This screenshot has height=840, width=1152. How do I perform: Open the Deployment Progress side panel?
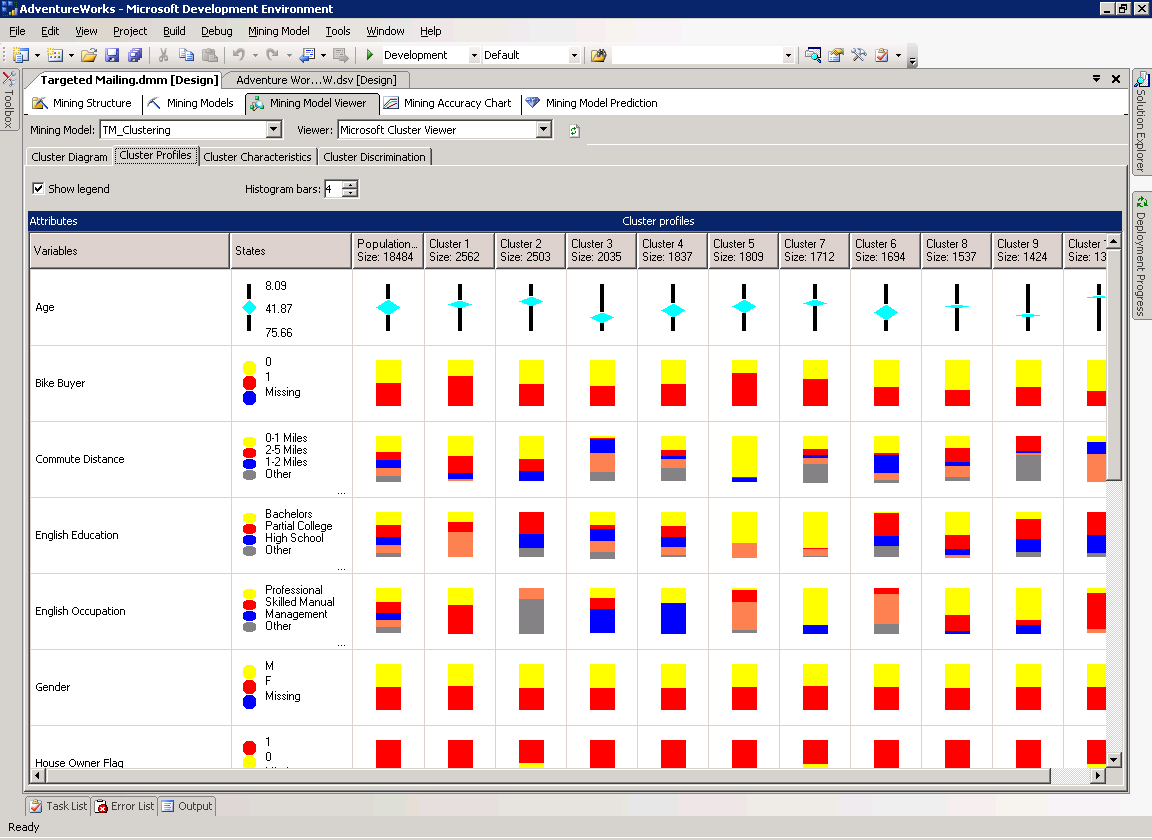1141,256
